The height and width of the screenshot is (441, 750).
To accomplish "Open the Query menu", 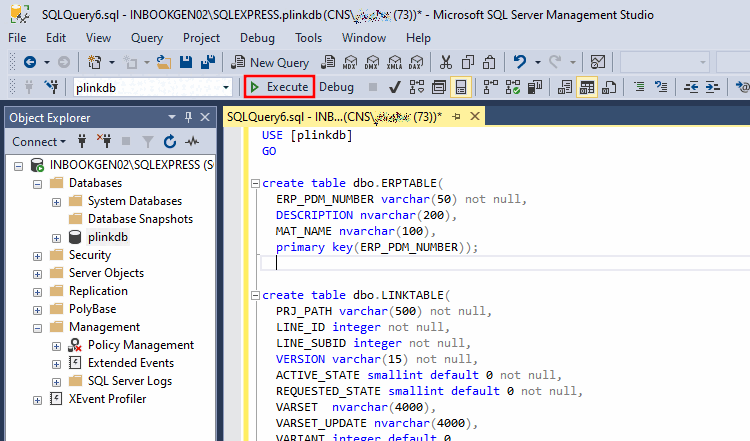I will (x=147, y=38).
